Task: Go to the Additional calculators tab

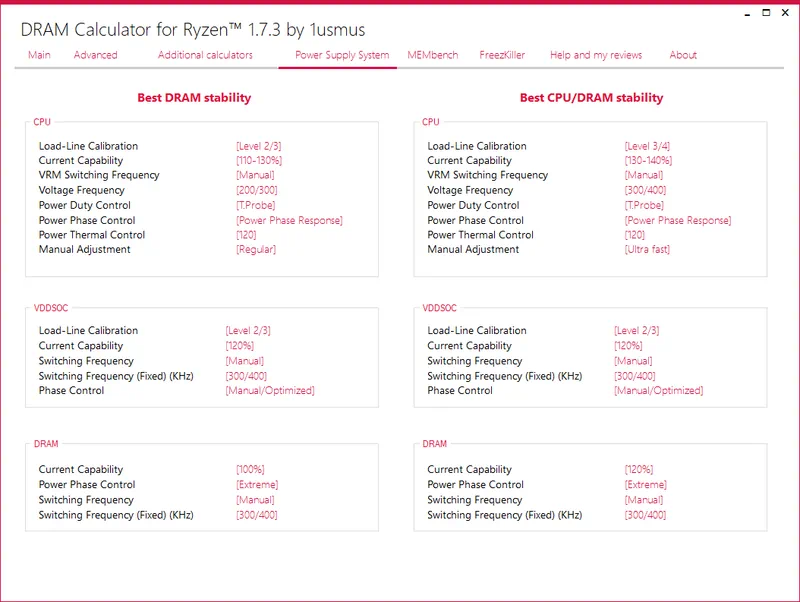Action: (205, 55)
